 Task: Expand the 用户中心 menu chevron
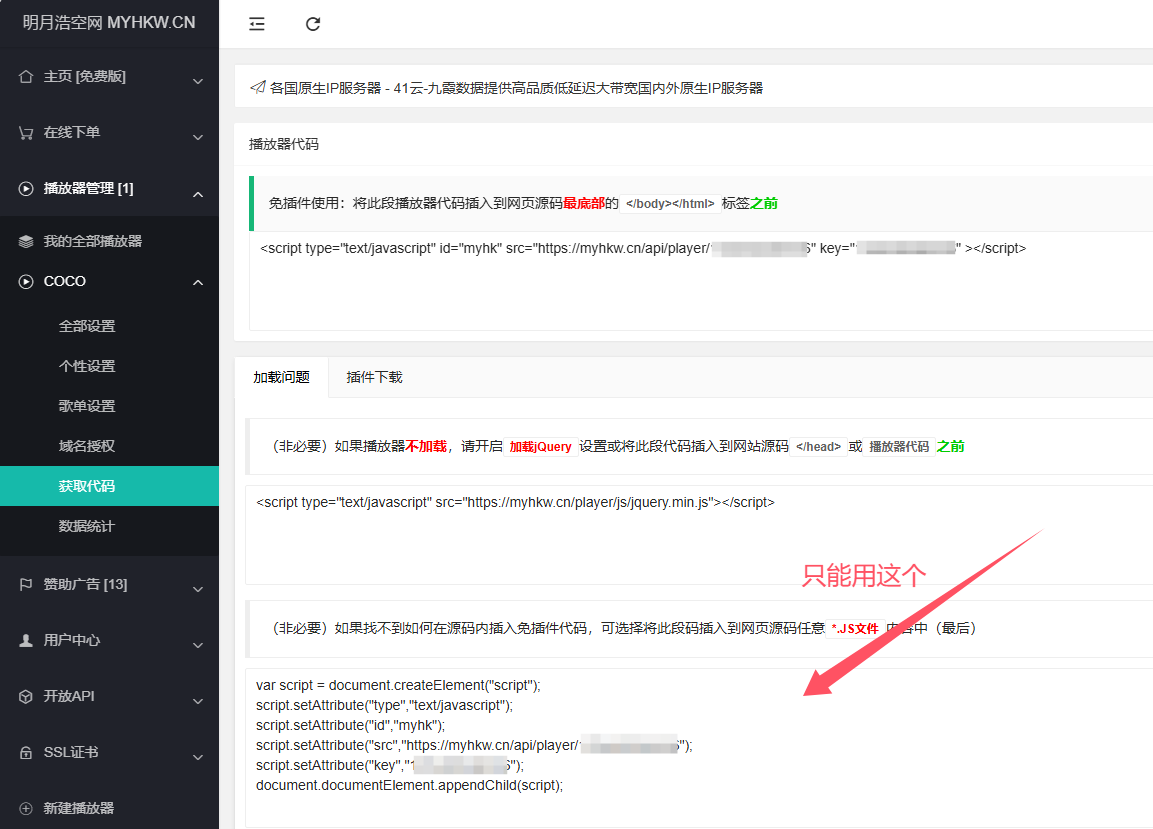click(x=198, y=645)
